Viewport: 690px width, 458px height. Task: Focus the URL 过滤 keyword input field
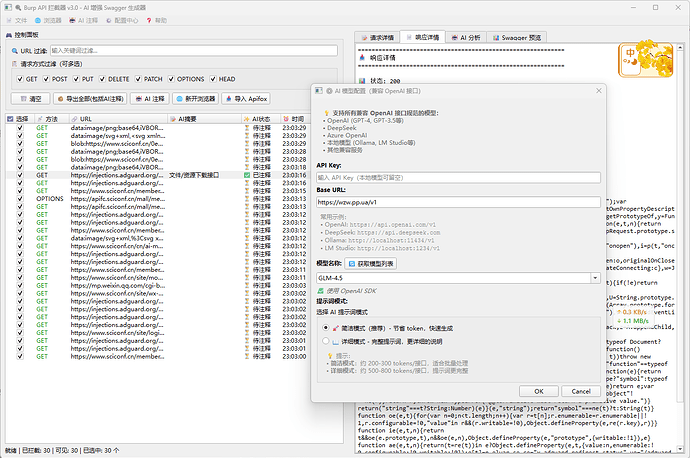[x=194, y=51]
